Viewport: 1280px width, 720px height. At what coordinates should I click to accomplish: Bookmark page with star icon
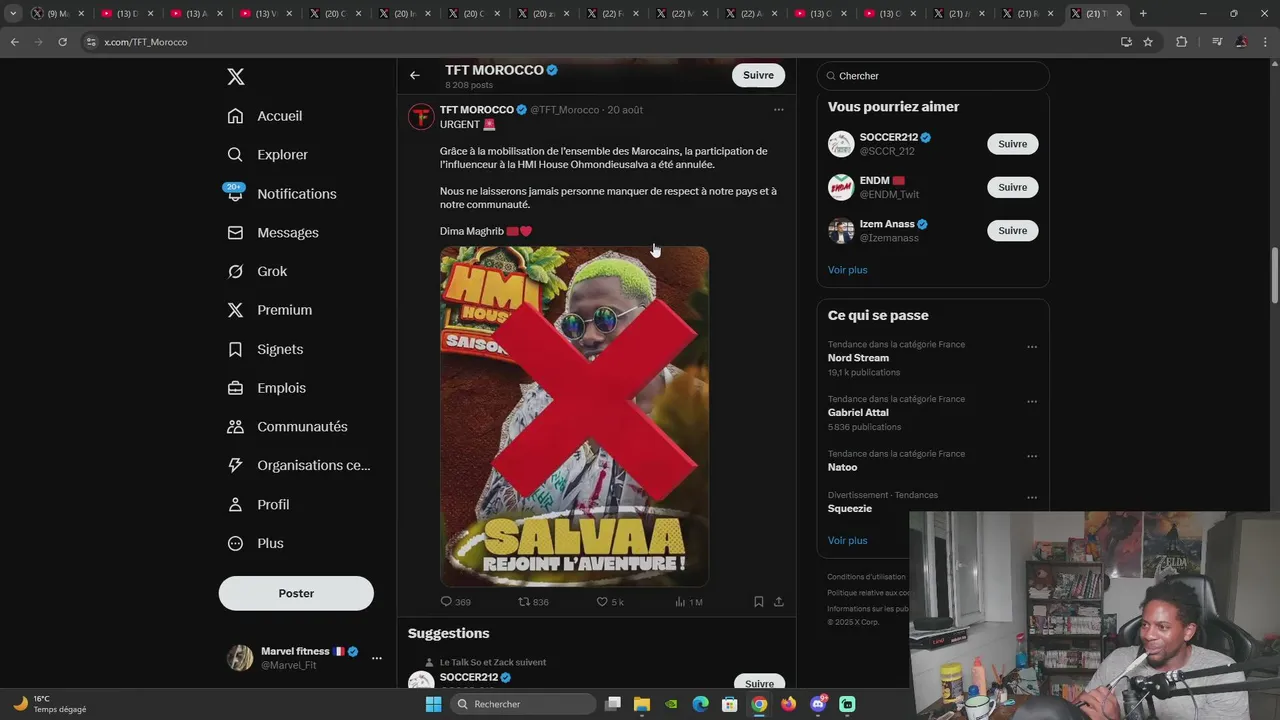(1148, 42)
